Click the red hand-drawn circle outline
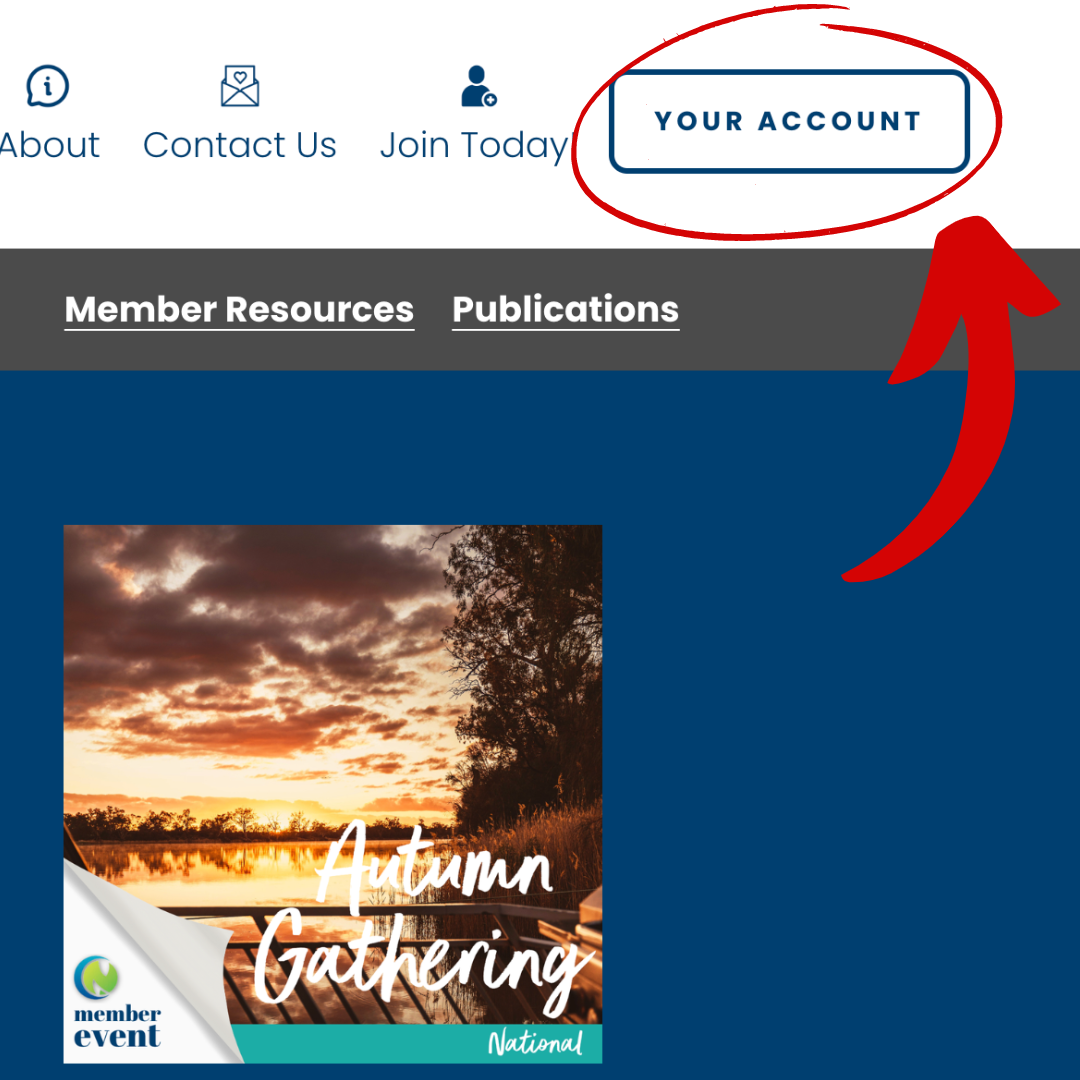This screenshot has height=1080, width=1080. tap(787, 123)
